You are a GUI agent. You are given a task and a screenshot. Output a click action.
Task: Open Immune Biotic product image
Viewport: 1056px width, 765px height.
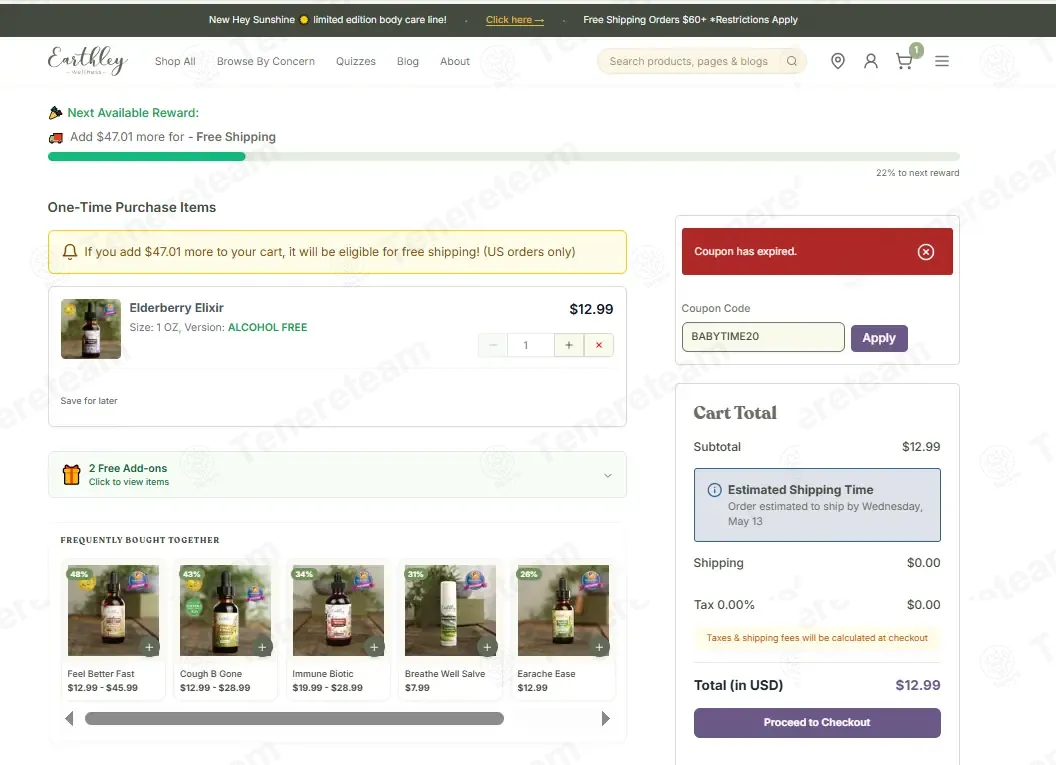338,610
